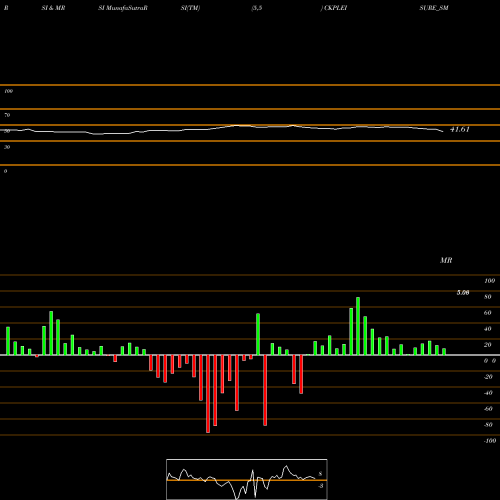Click the tallest green MR histogram bar
Screen dimensions: 500x500
pyautogui.click(x=358, y=326)
